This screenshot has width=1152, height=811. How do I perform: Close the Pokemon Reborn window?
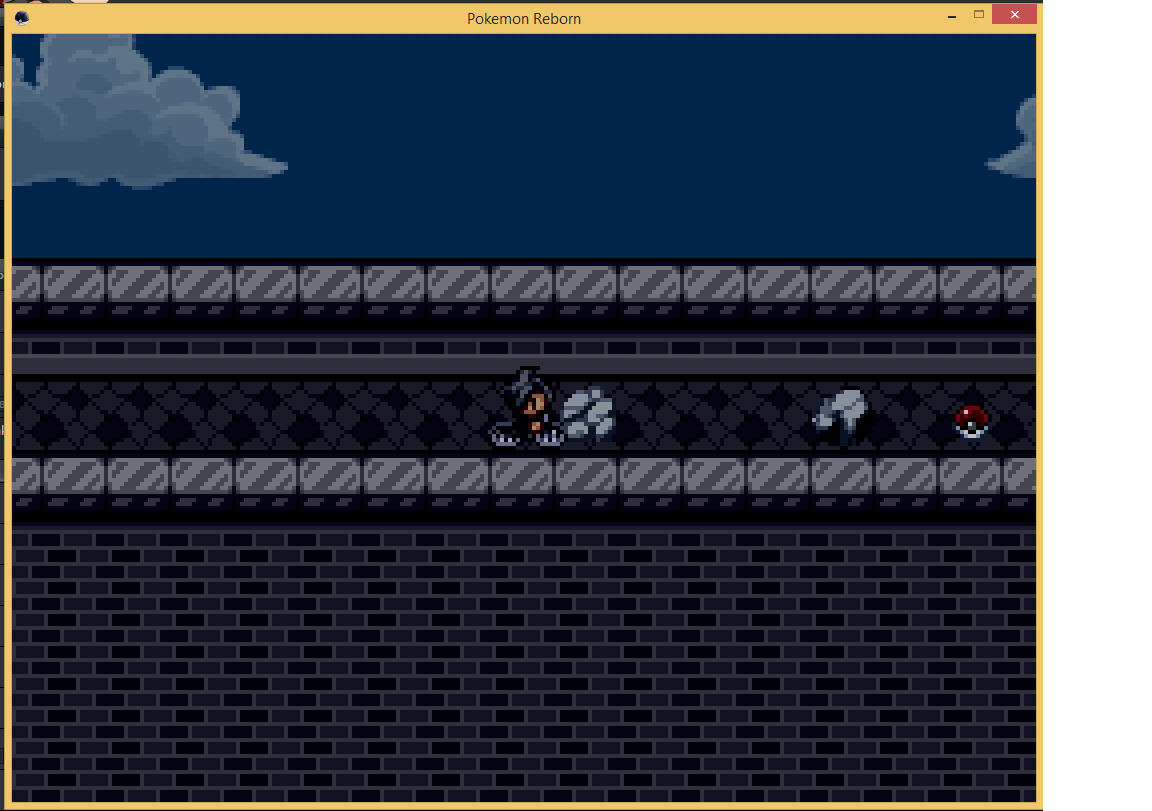point(1014,15)
